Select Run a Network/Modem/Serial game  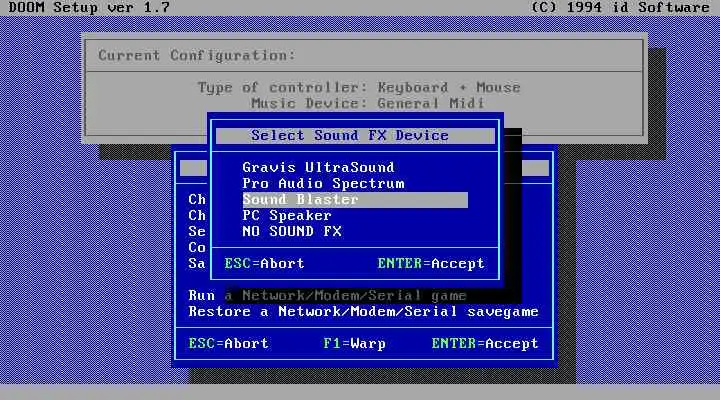coord(327,296)
